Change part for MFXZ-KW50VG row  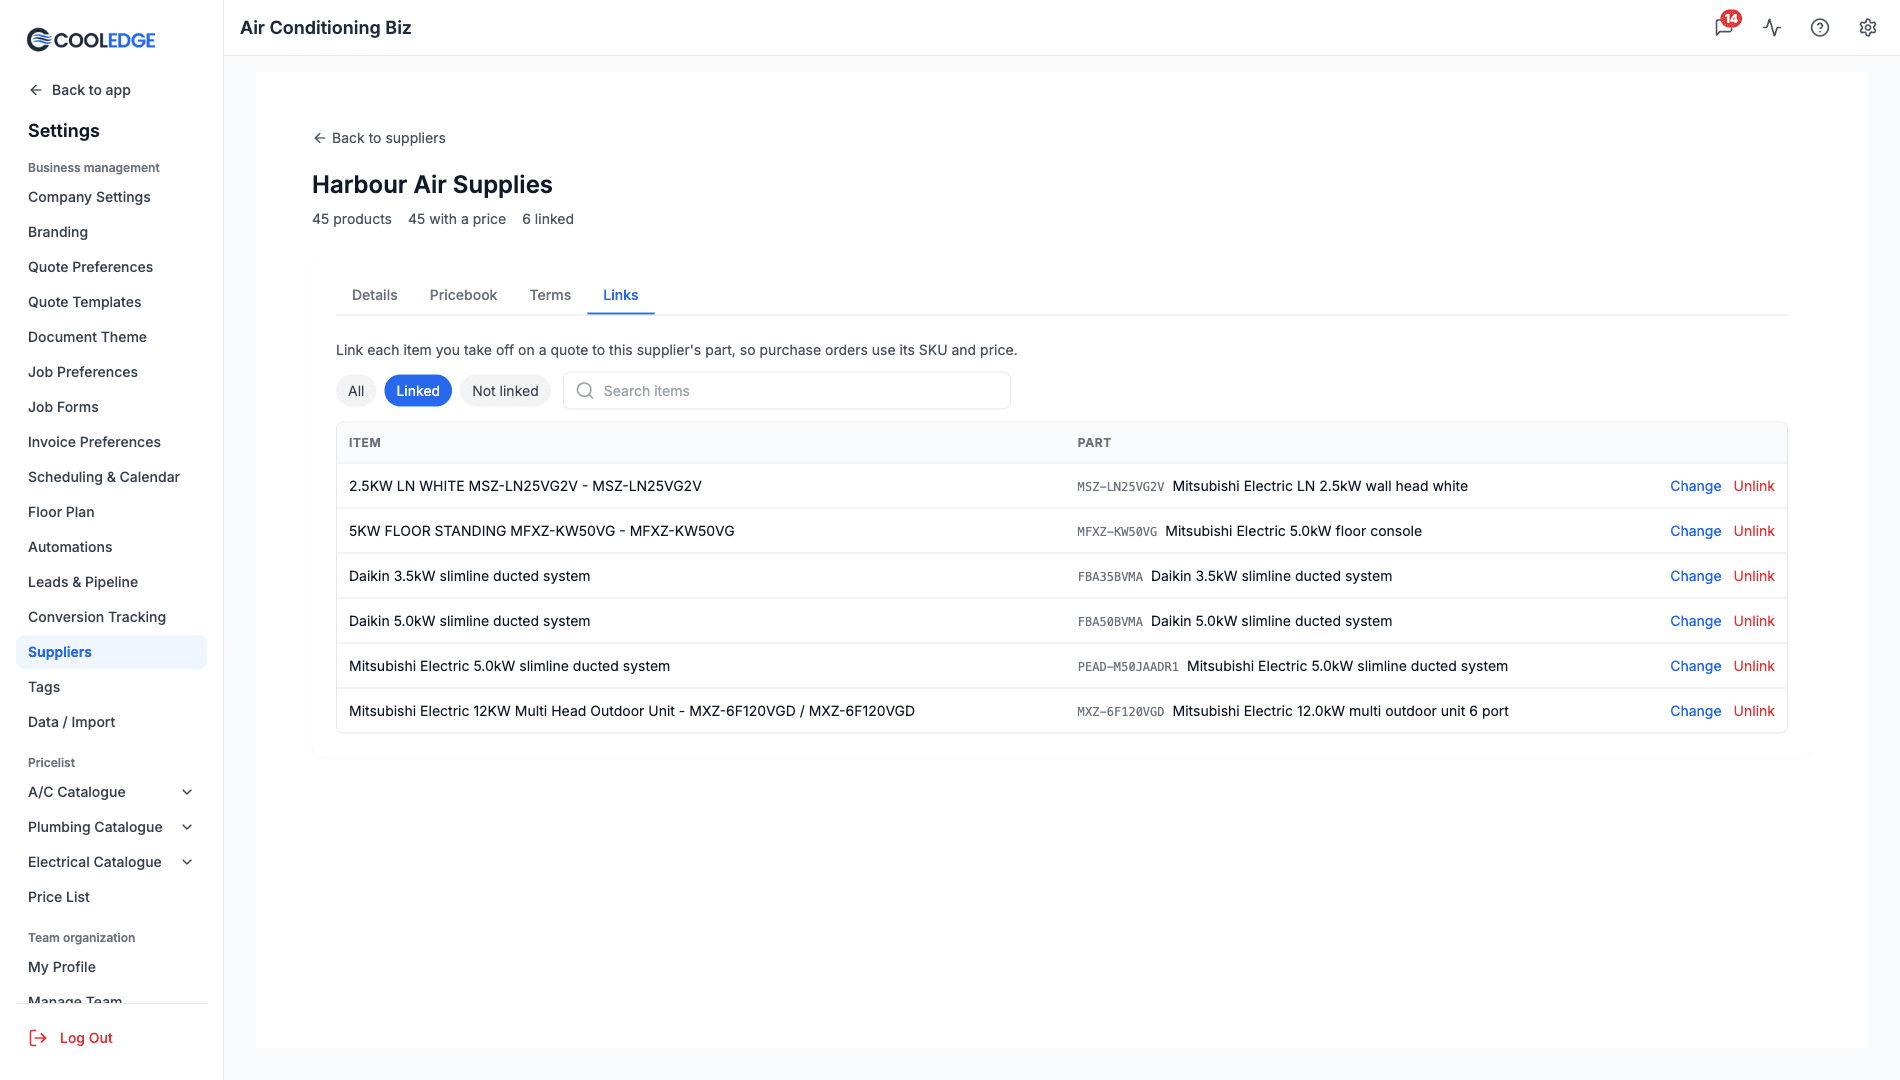[x=1695, y=531]
